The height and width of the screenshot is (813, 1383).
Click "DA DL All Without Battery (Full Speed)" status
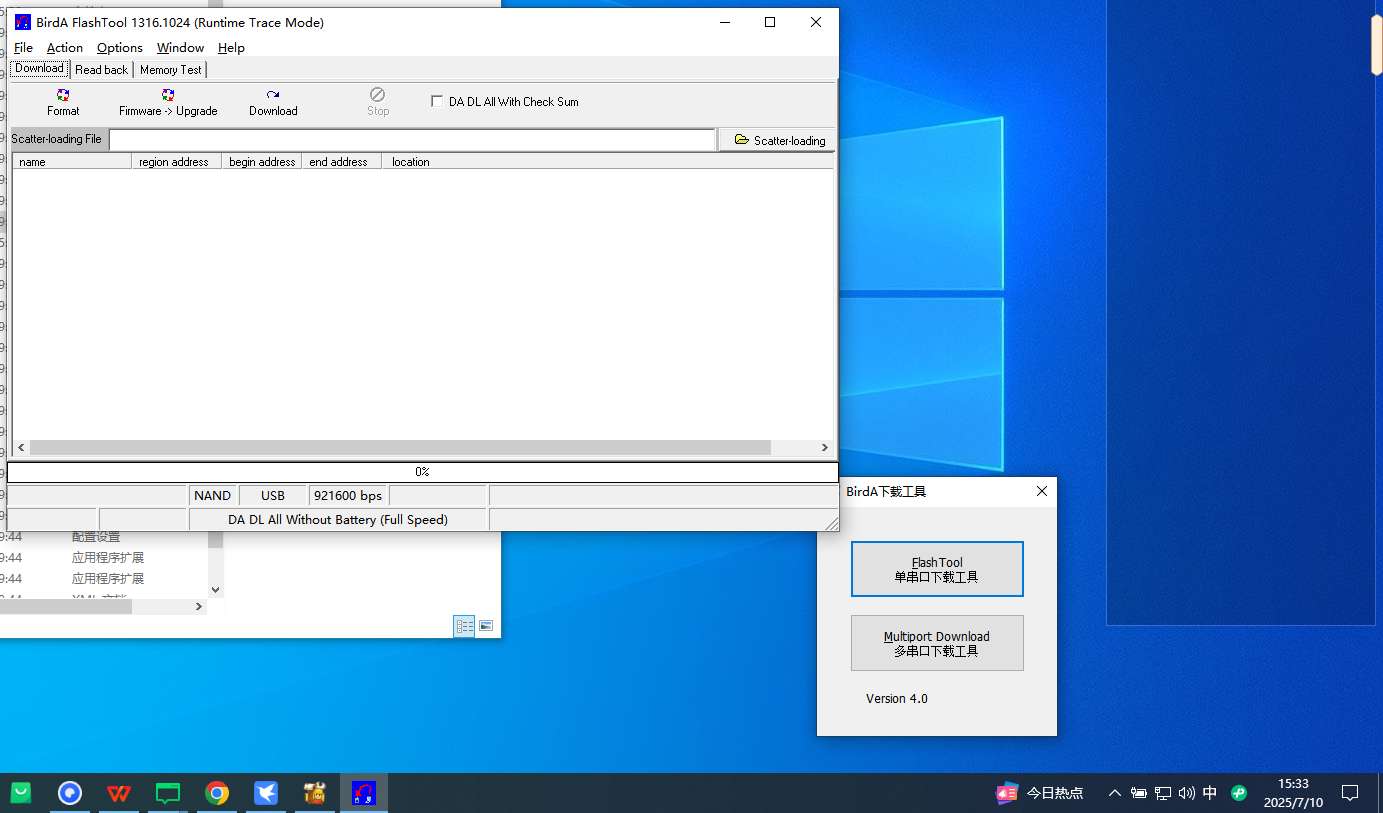[x=338, y=519]
